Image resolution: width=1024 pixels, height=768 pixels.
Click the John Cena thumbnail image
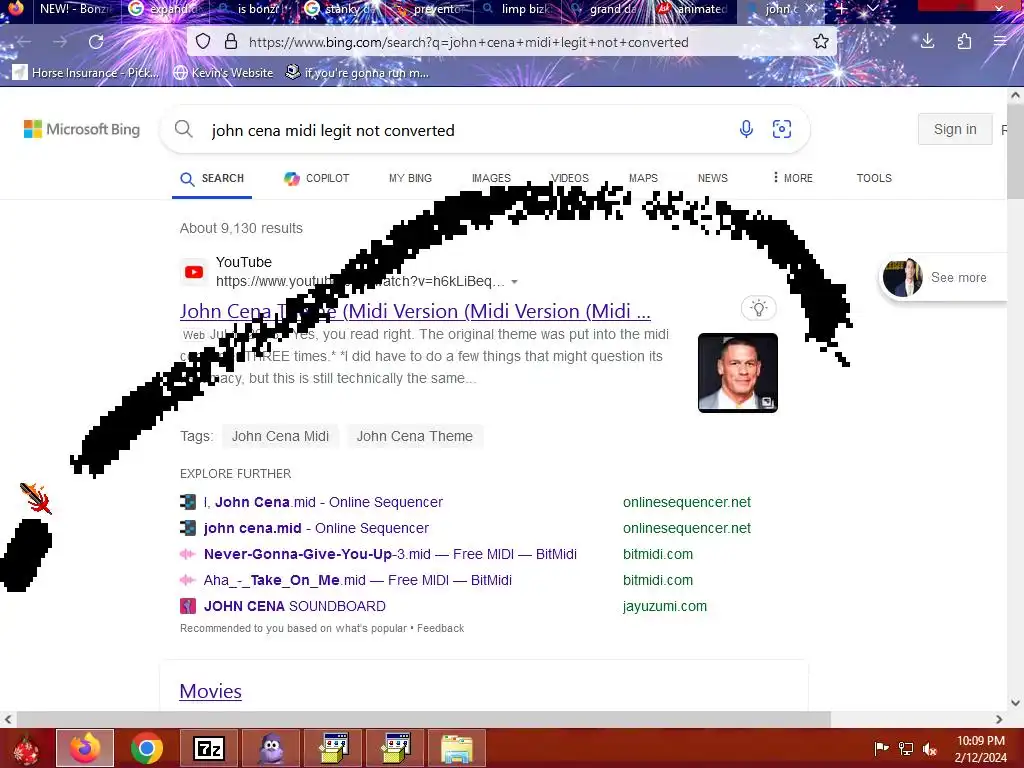(738, 373)
